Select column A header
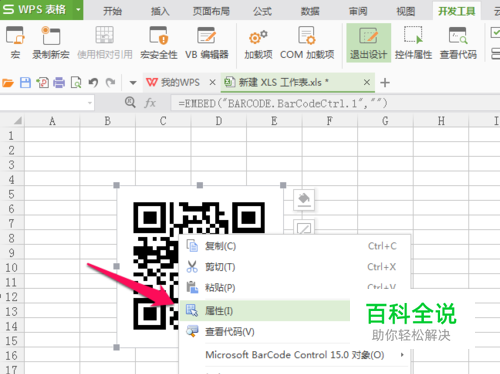 click(52, 121)
